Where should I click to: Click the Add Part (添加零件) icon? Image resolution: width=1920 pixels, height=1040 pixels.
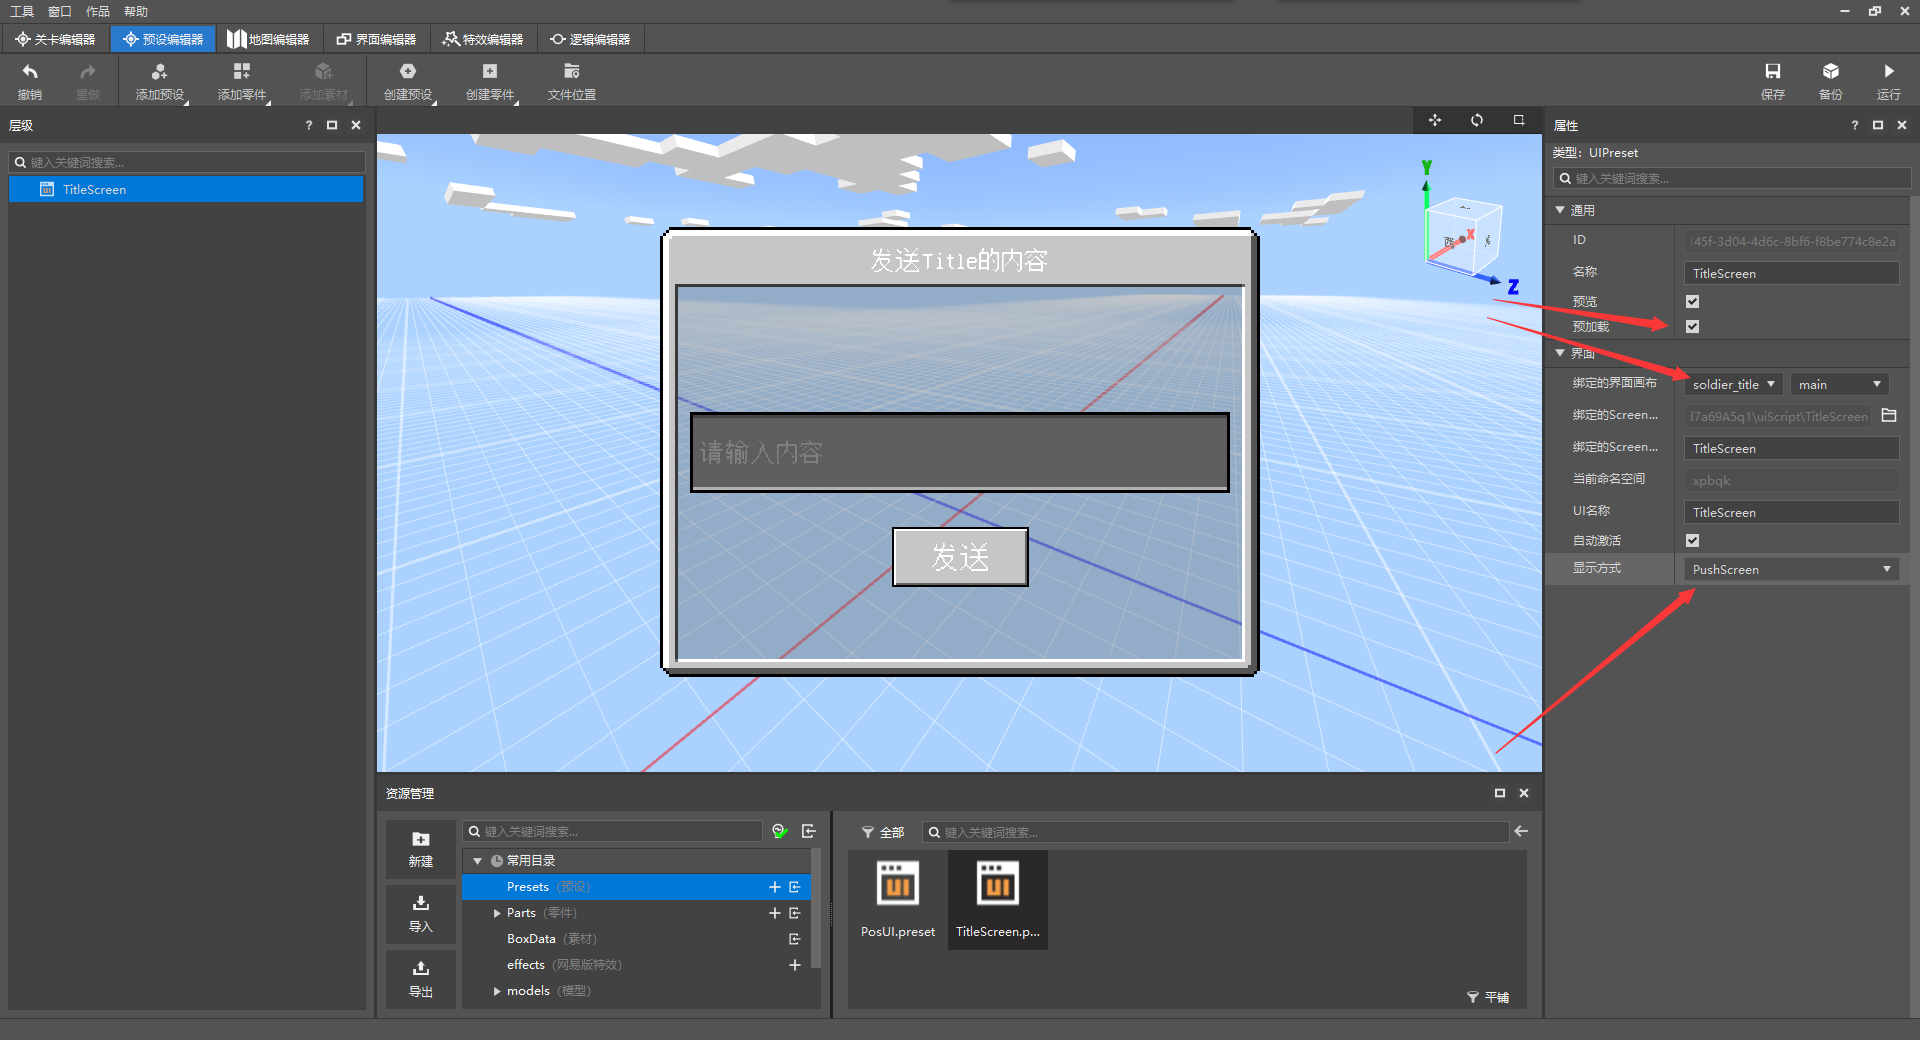[241, 72]
